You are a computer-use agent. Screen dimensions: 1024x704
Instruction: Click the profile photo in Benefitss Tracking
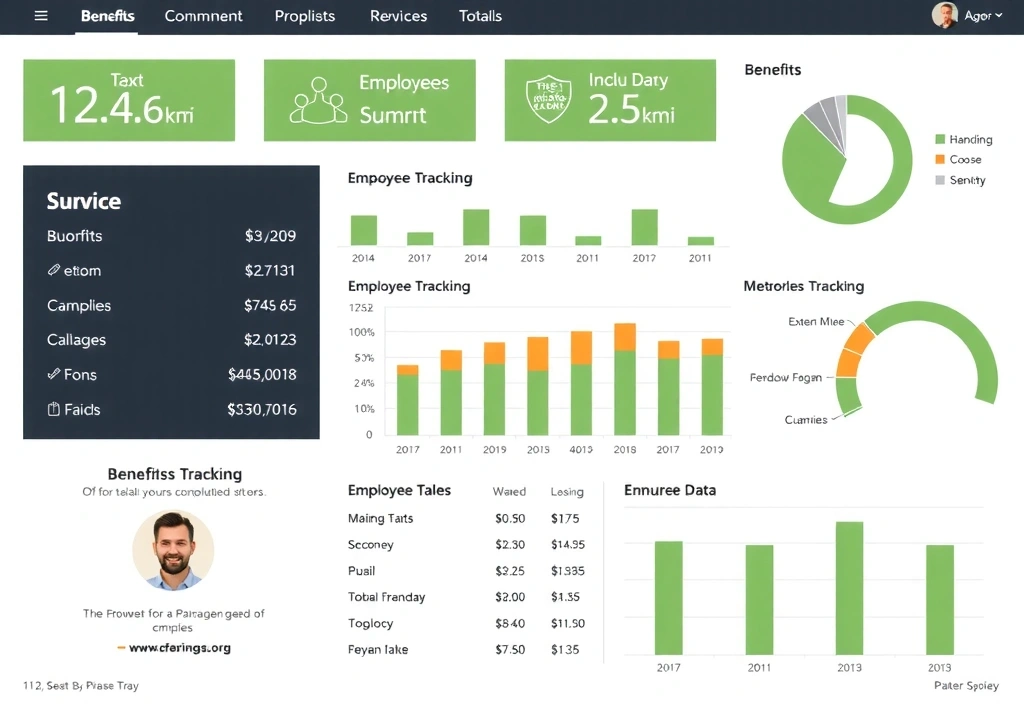(172, 551)
